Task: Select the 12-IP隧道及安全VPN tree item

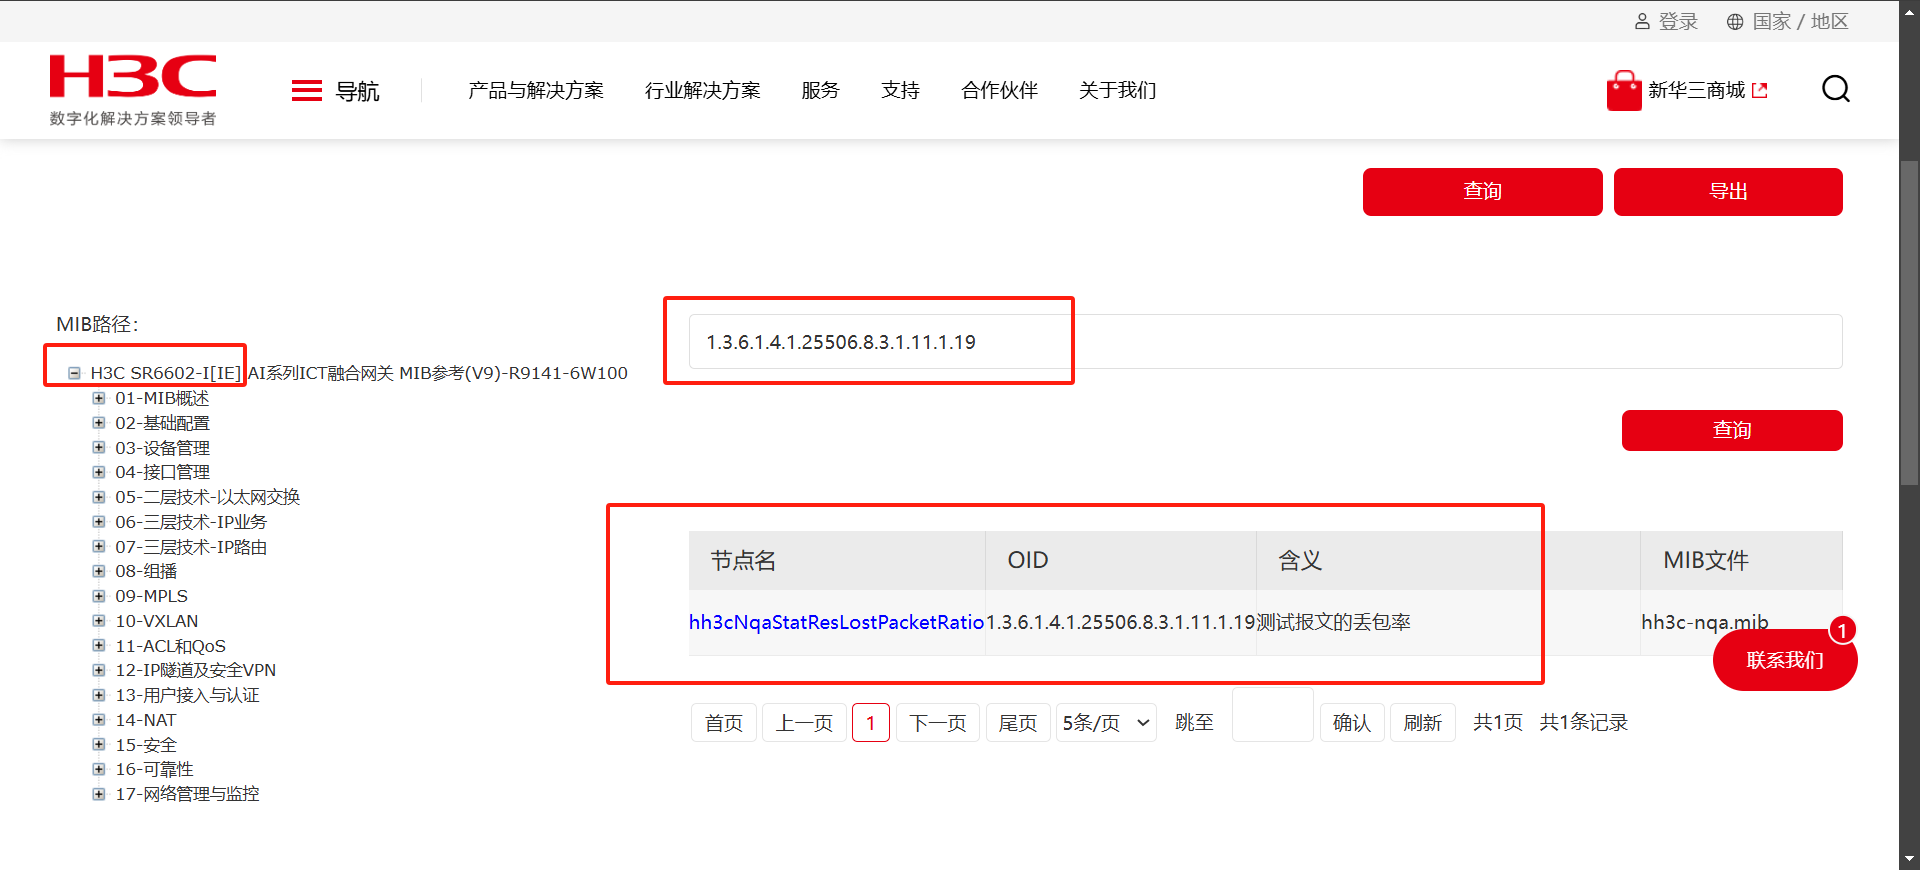Action: pos(195,670)
